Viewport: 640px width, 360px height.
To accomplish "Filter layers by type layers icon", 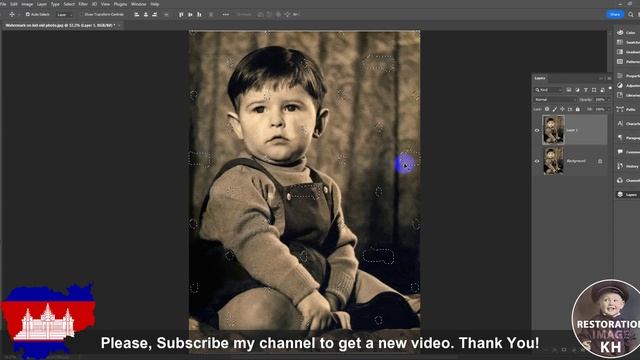I will click(x=586, y=90).
